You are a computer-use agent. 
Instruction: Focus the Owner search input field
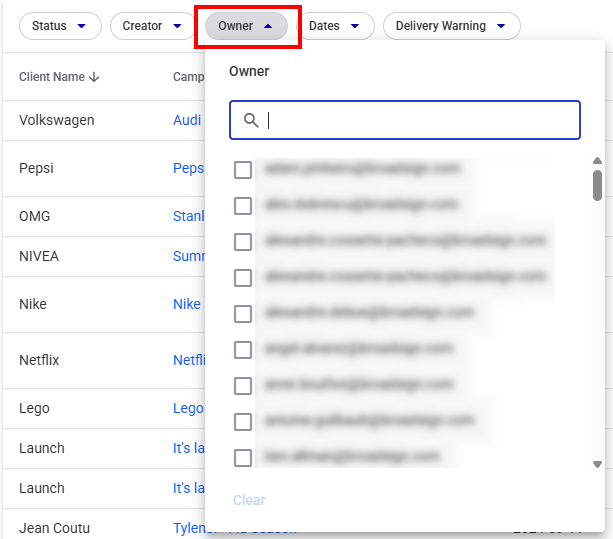420,120
